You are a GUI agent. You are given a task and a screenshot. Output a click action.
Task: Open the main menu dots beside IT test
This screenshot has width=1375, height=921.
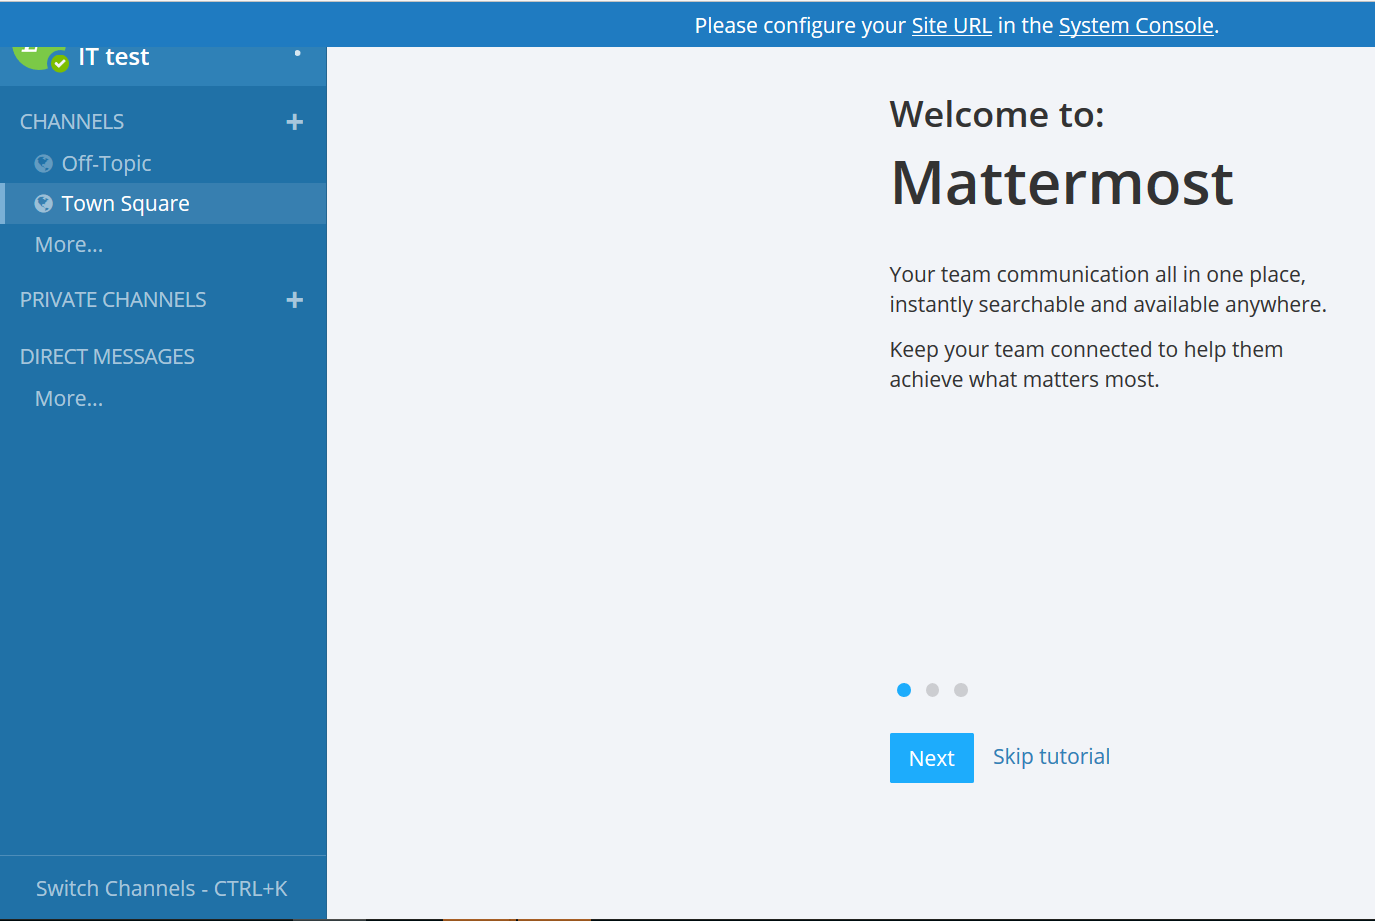(x=298, y=53)
